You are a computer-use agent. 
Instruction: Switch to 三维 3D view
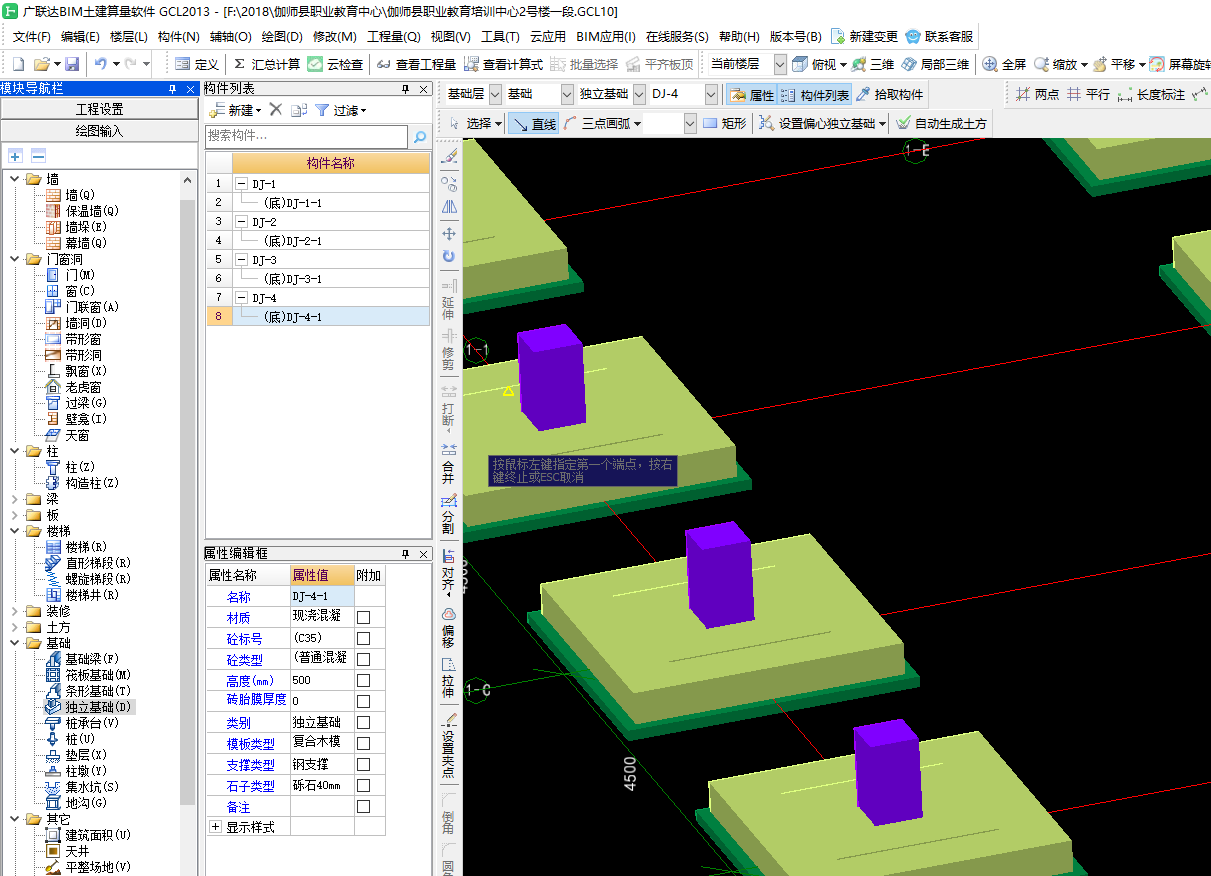(x=873, y=64)
